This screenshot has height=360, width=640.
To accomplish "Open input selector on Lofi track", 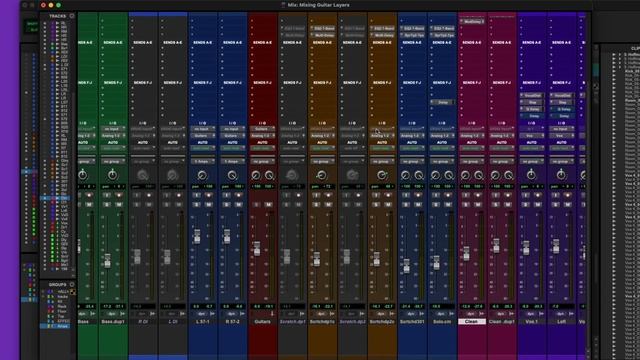I will [x=562, y=129].
